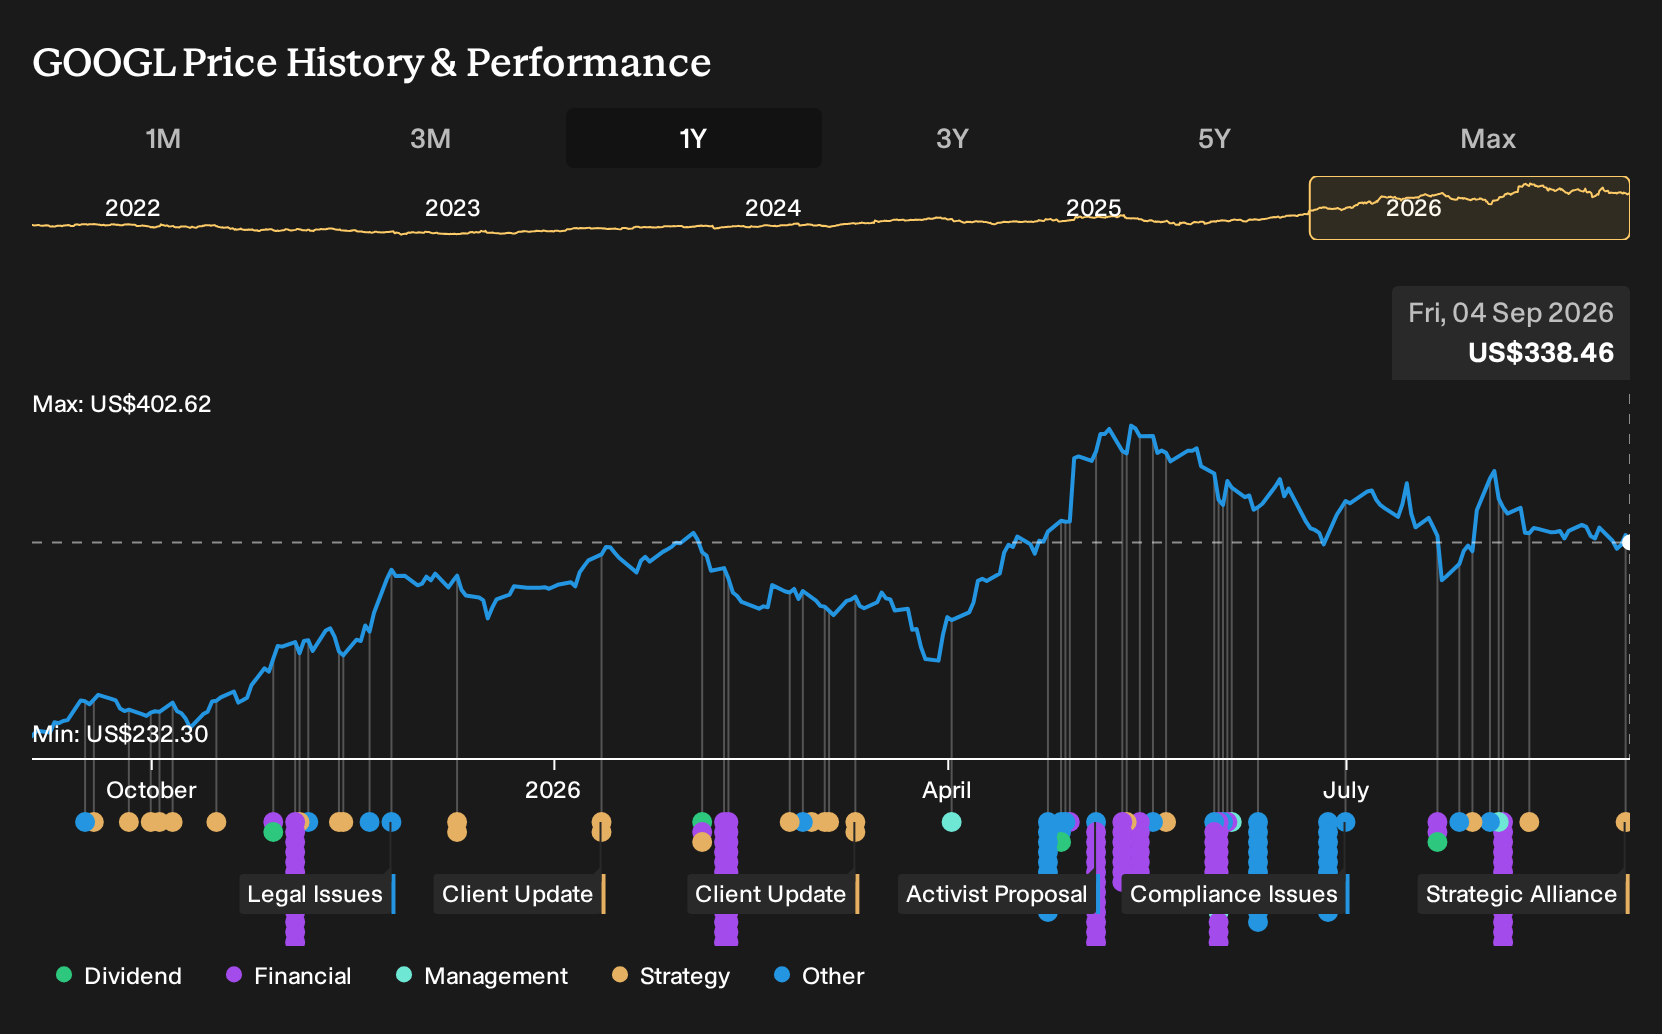Open the Strategic Alliance event label
The height and width of the screenshot is (1034, 1662).
click(1523, 894)
